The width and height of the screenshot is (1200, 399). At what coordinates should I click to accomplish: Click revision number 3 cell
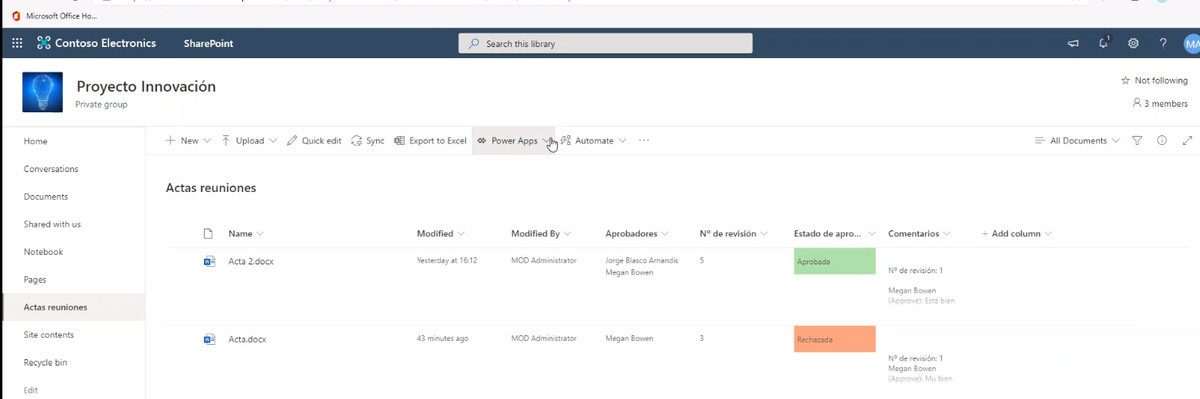point(702,338)
